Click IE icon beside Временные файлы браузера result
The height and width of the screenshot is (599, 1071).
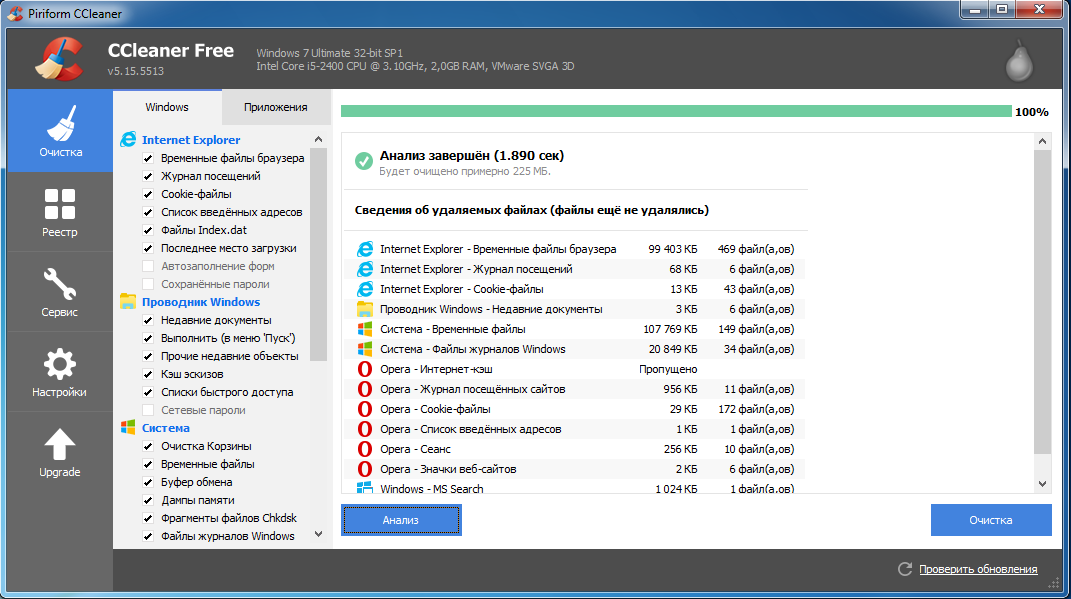365,249
